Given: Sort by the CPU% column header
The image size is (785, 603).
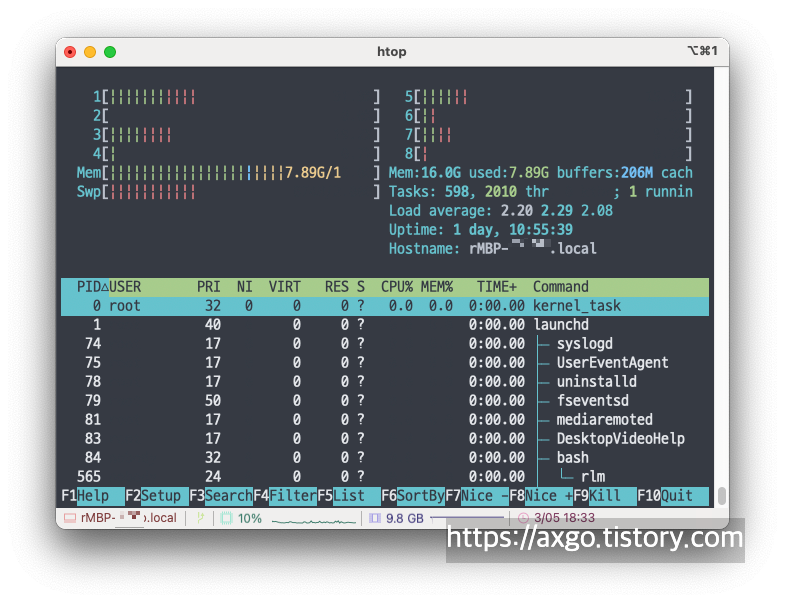Looking at the screenshot, I should pyautogui.click(x=397, y=287).
